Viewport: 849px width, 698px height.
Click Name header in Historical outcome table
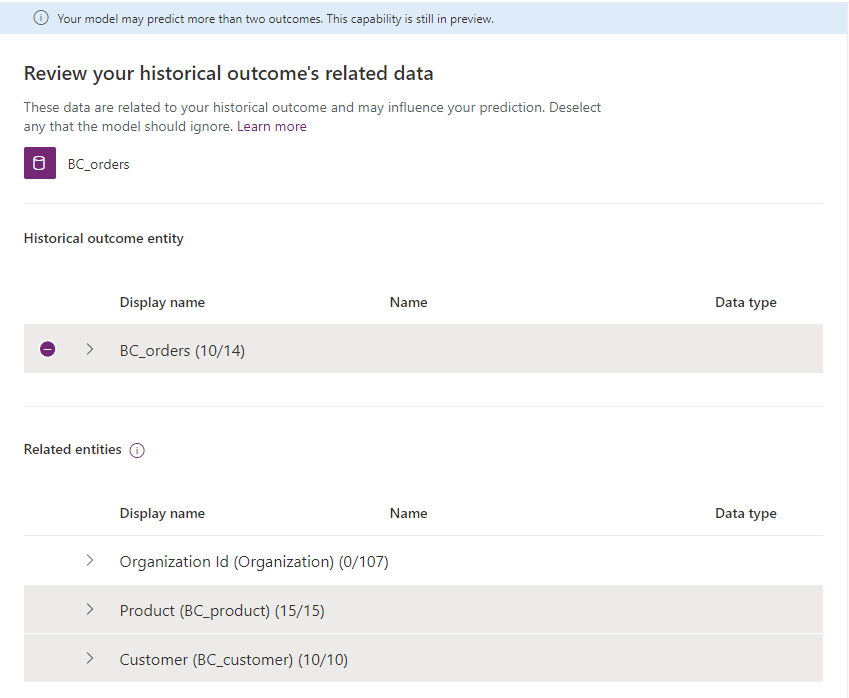tap(408, 302)
